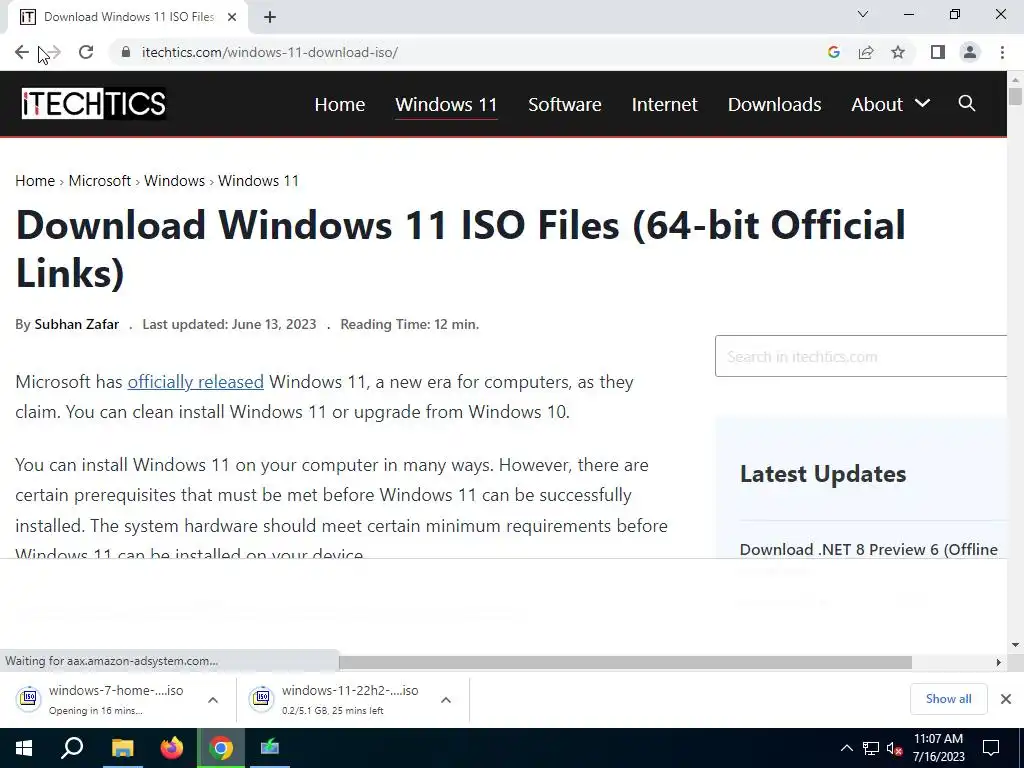This screenshot has width=1024, height=768.
Task: Open the Chrome profile avatar
Action: [x=970, y=52]
